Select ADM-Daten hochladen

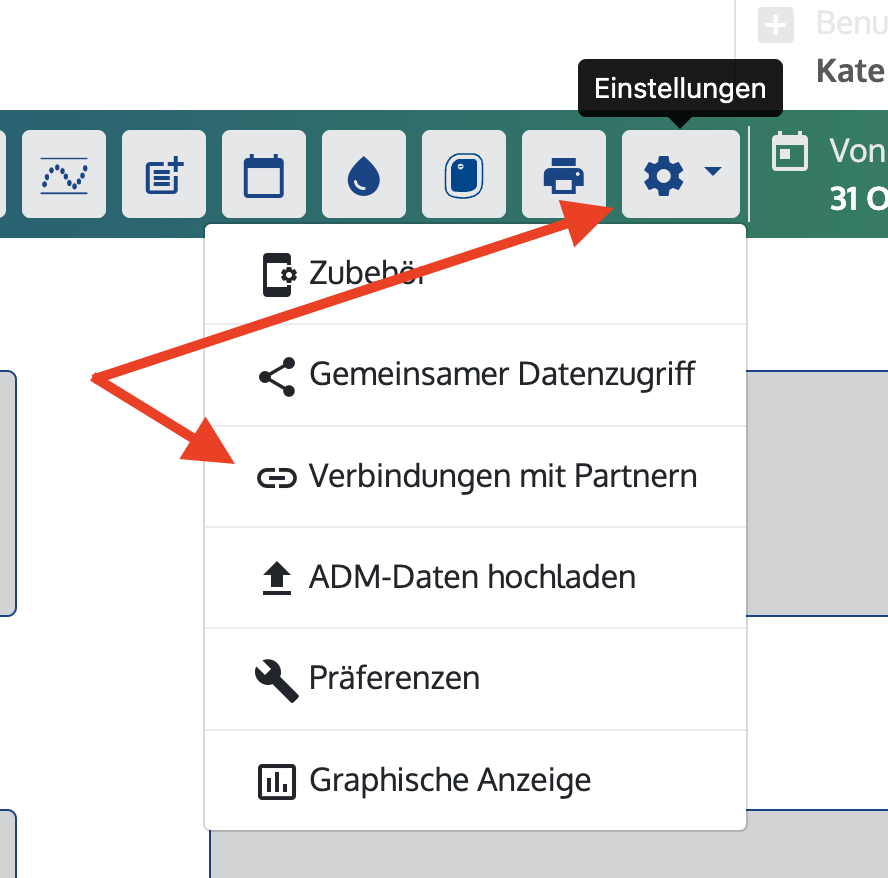(x=475, y=578)
